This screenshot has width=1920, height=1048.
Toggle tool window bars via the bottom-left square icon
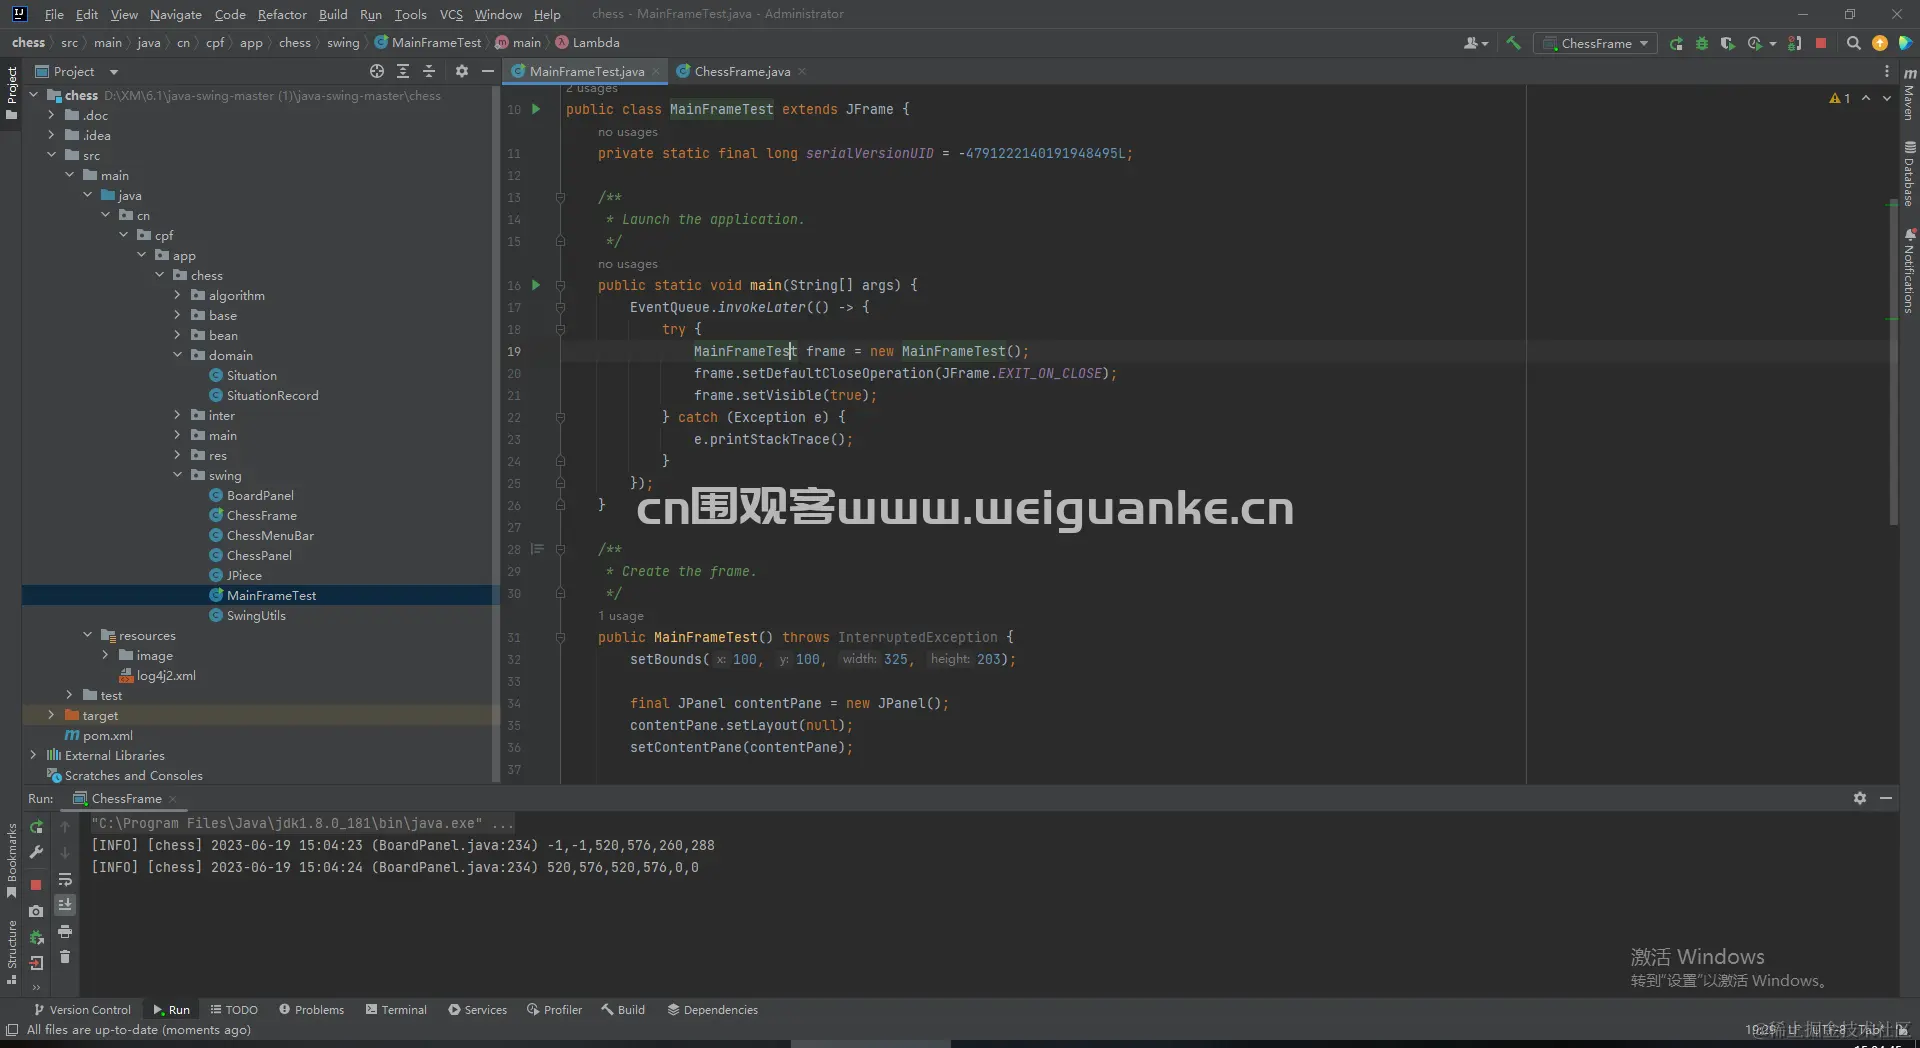[x=11, y=1030]
